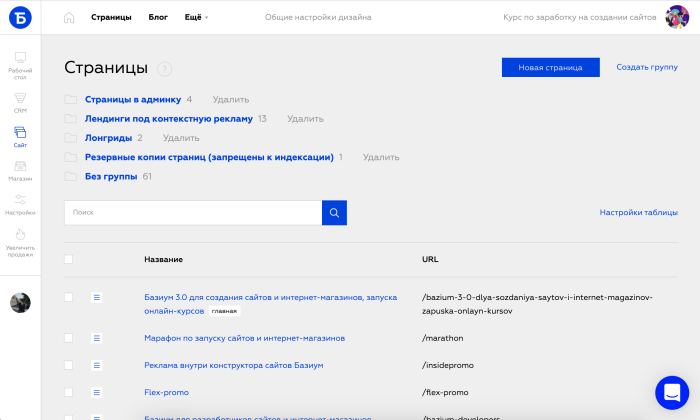Open the home icon in top bar
Viewport: 700px width, 420px height.
click(x=69, y=17)
